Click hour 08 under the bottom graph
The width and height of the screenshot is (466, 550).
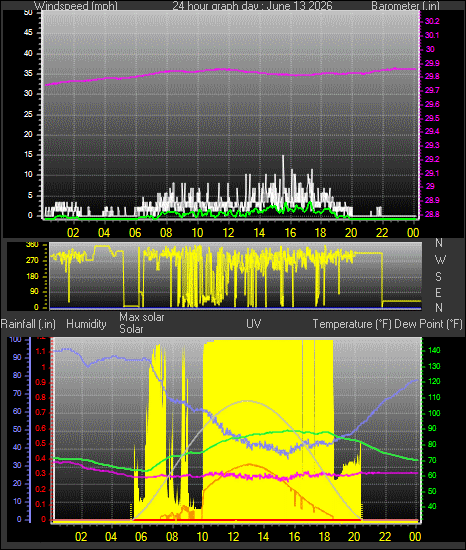tap(172, 537)
